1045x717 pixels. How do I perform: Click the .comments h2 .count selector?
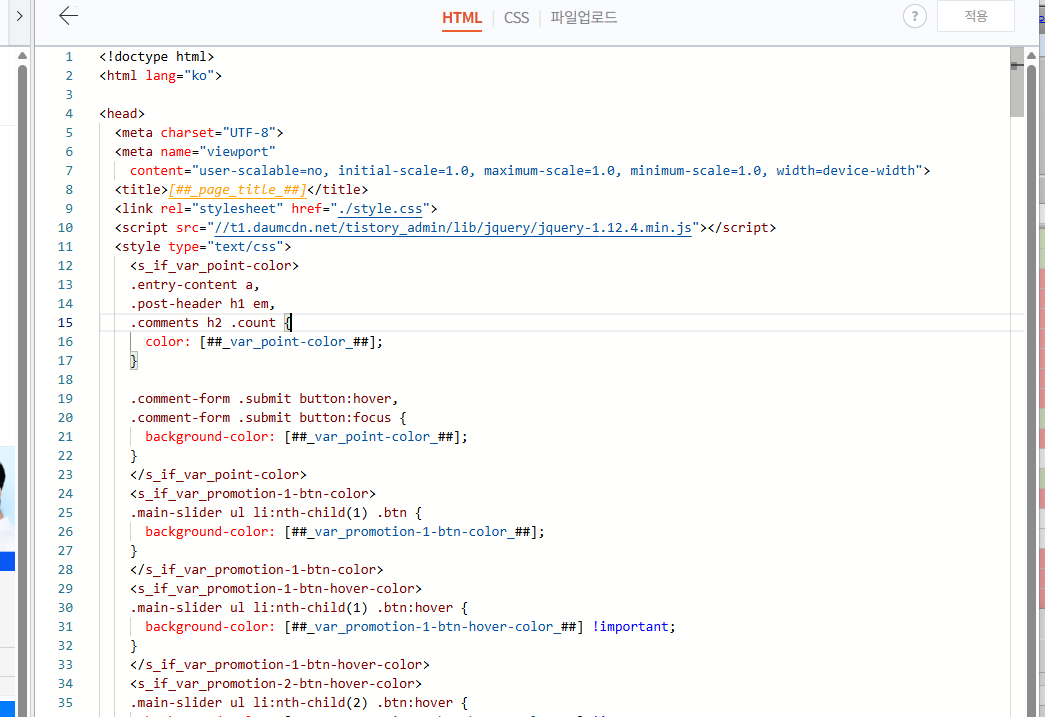point(203,323)
